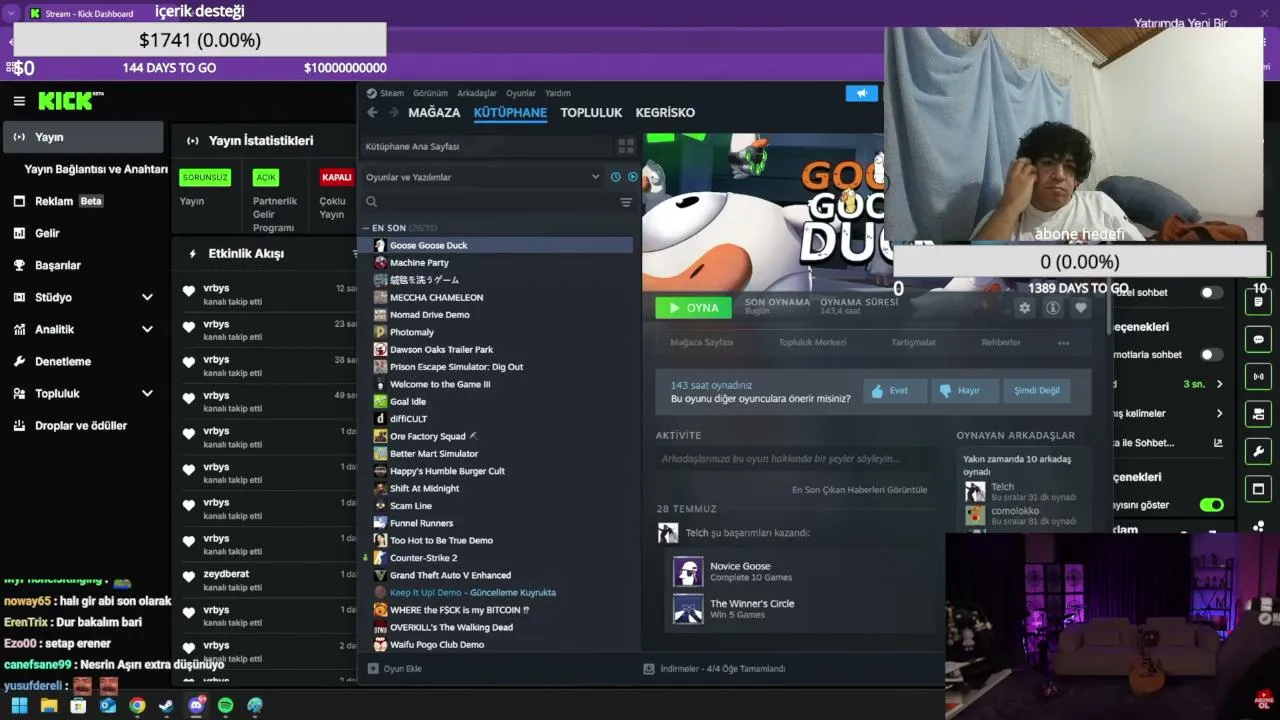Go forward in Steam navigation

click(394, 113)
